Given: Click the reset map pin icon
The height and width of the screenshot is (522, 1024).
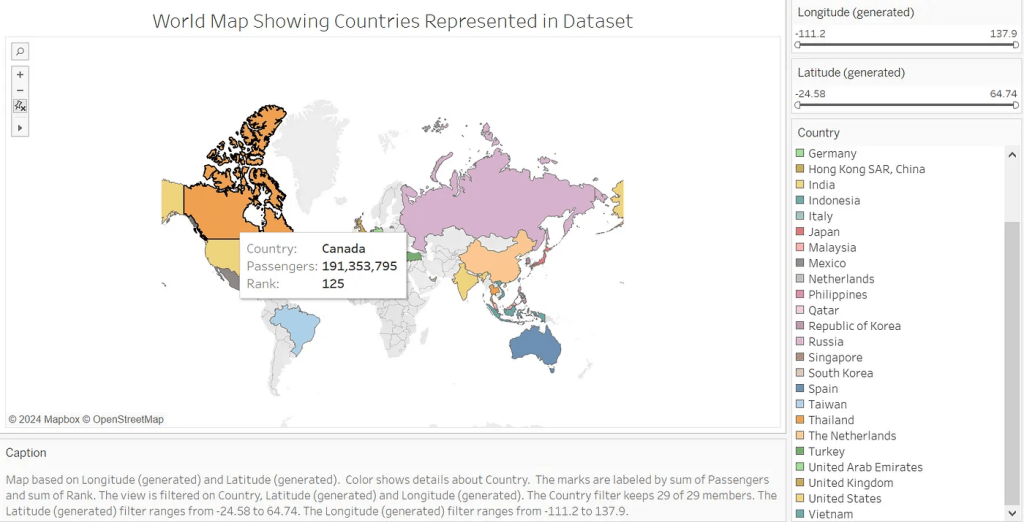Looking at the screenshot, I should pos(20,106).
